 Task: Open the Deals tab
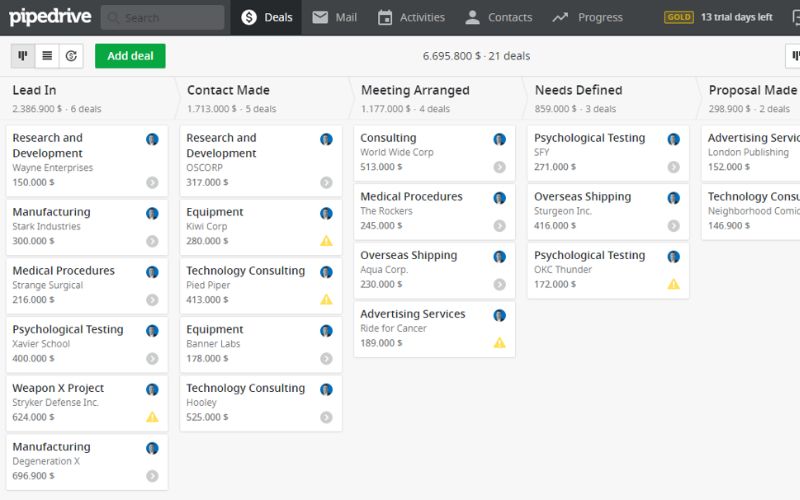point(266,17)
